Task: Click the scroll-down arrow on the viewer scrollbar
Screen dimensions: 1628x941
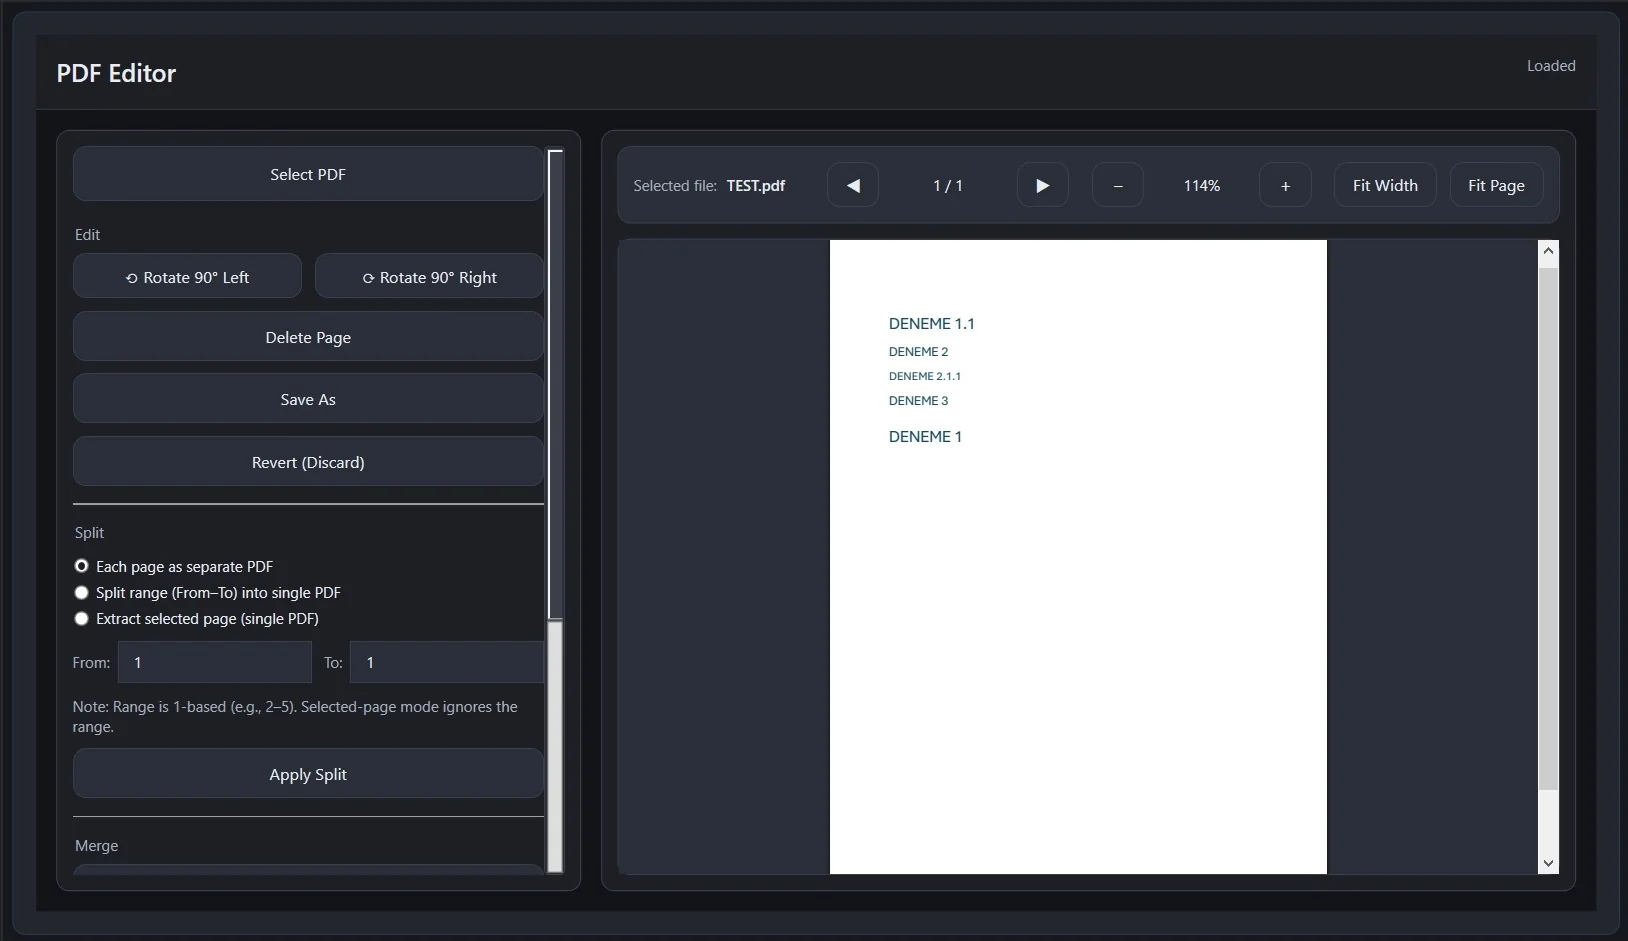Action: click(x=1548, y=863)
